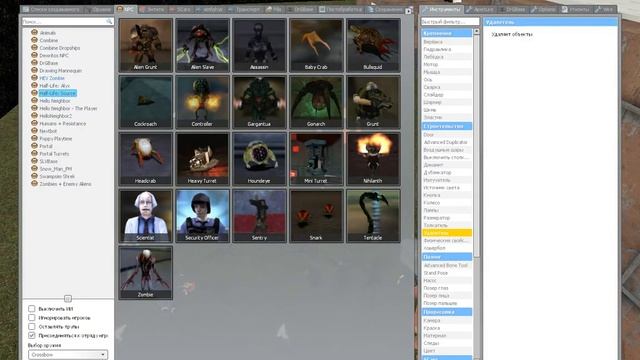Select the Веревка tool
The height and width of the screenshot is (360, 640).
(x=447, y=42)
